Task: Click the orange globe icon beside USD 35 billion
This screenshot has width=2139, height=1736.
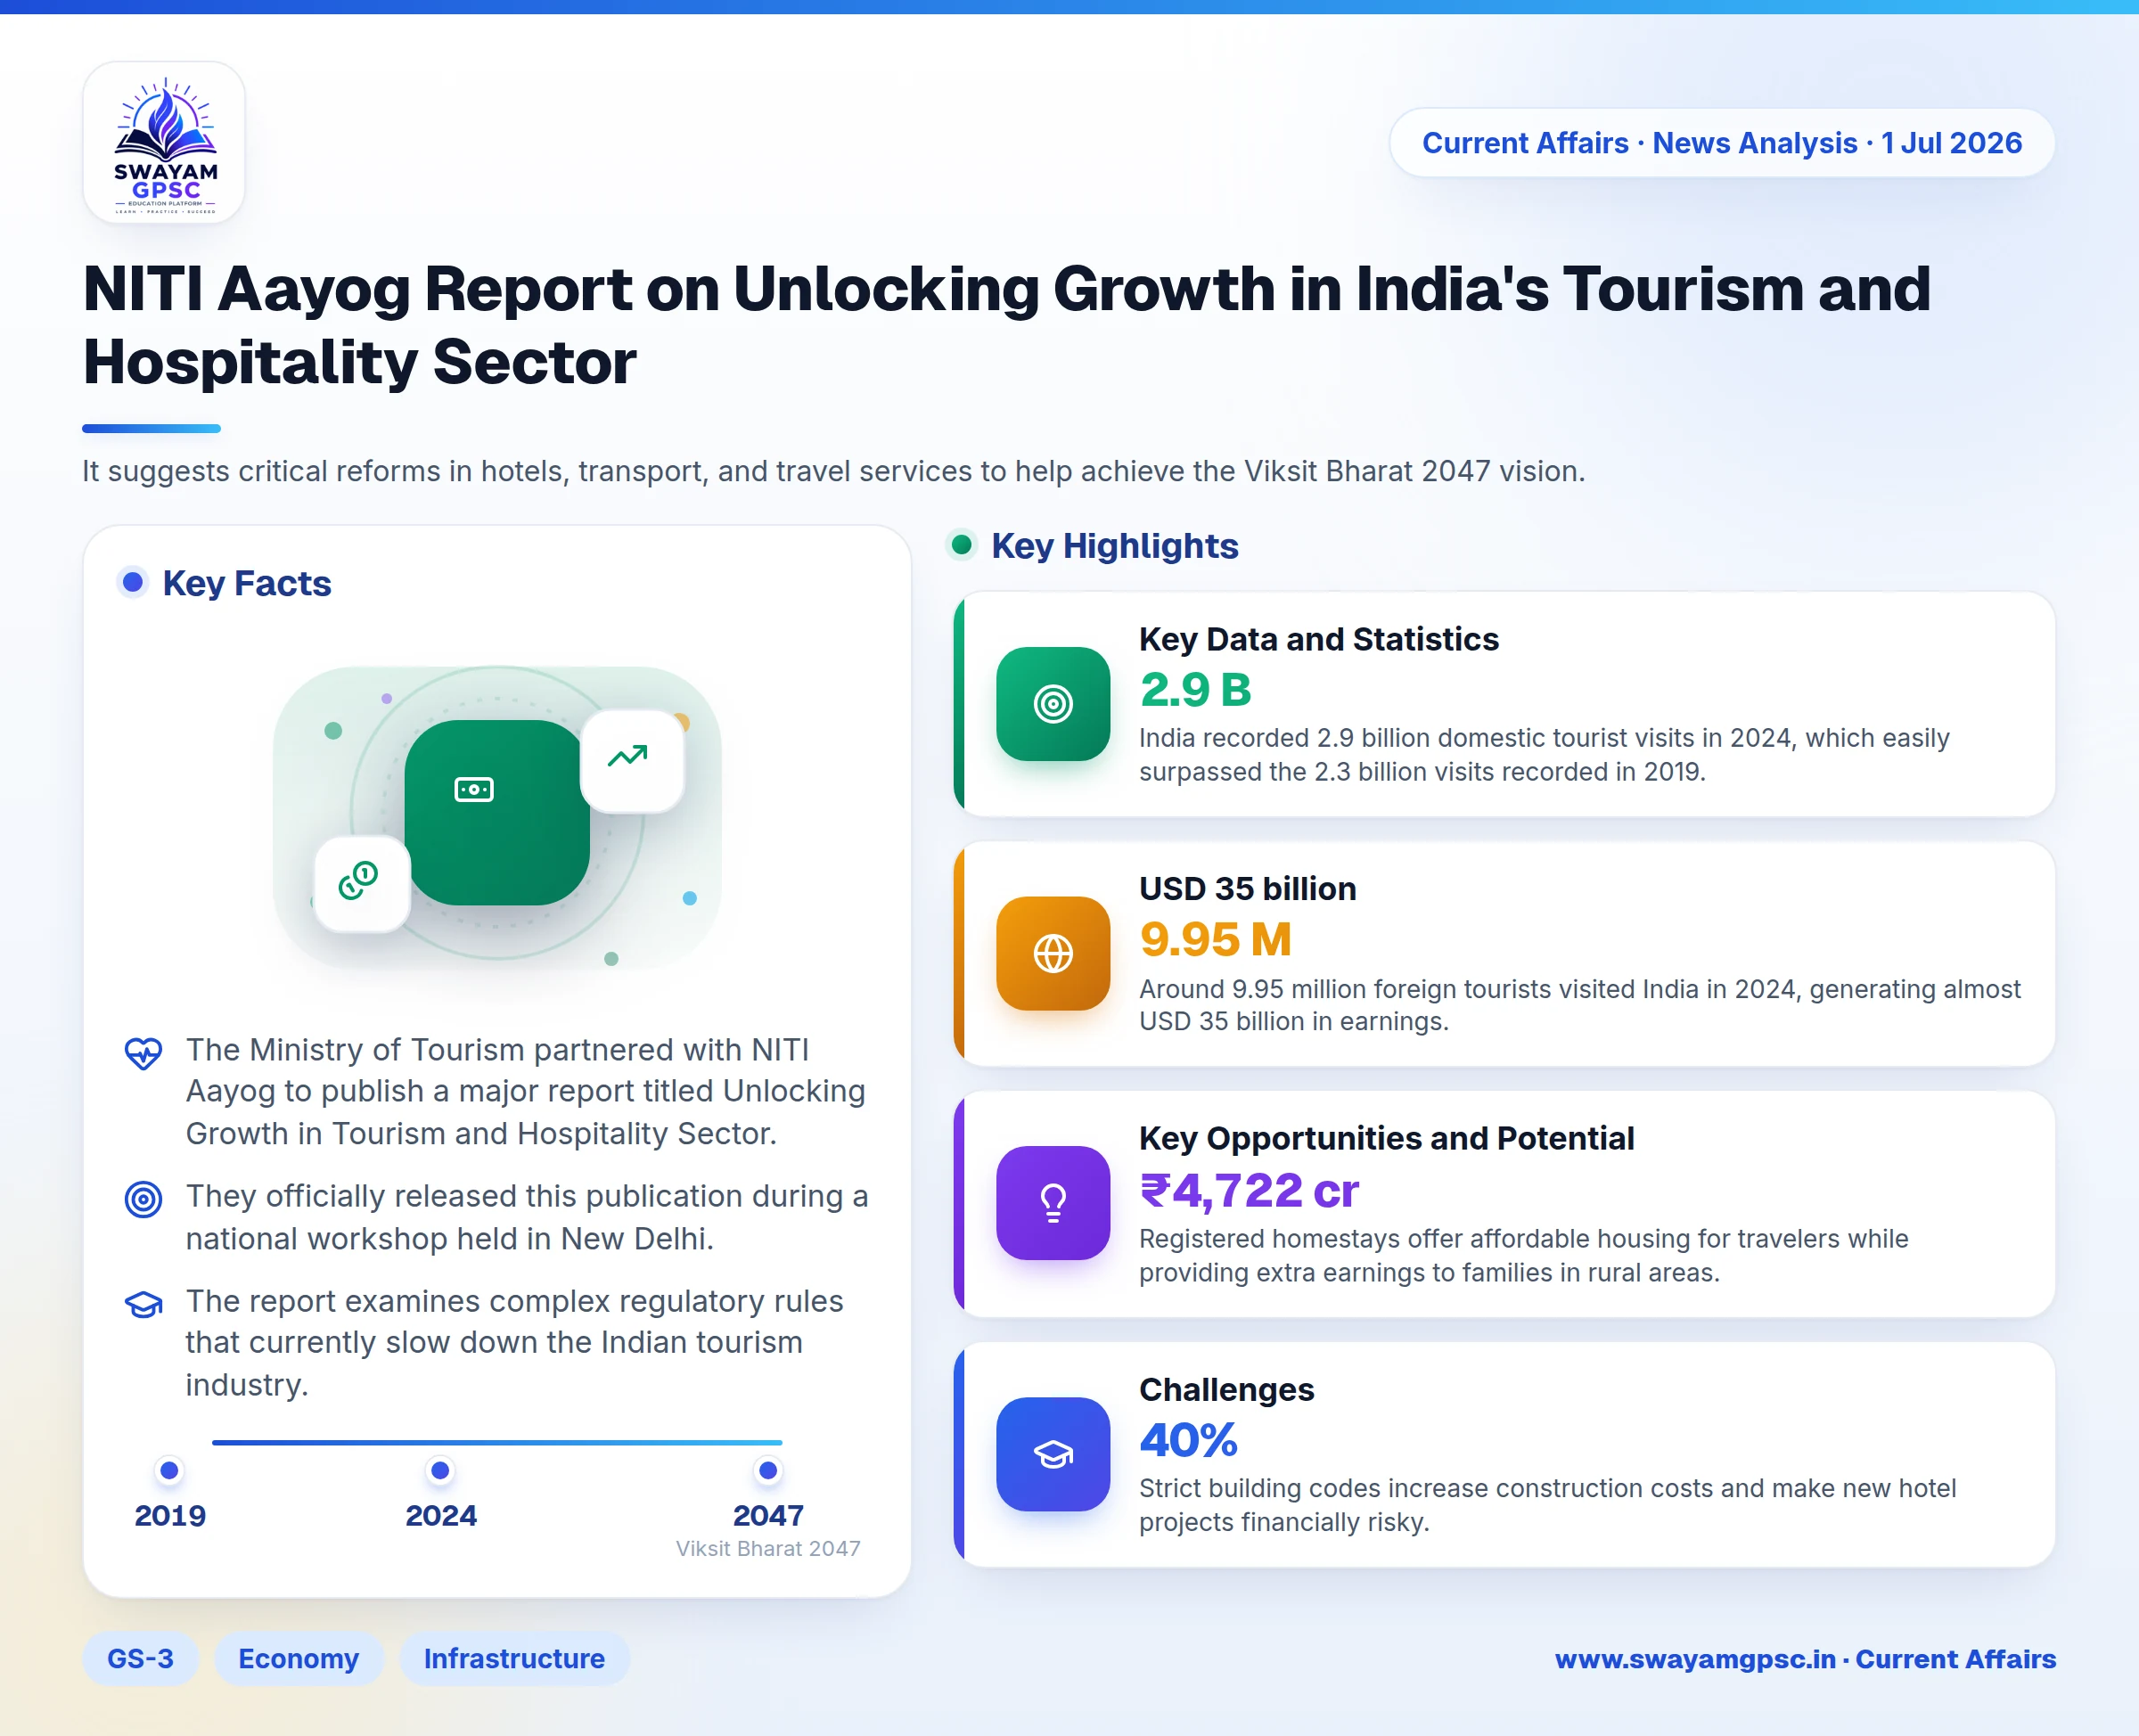Action: tap(1052, 953)
